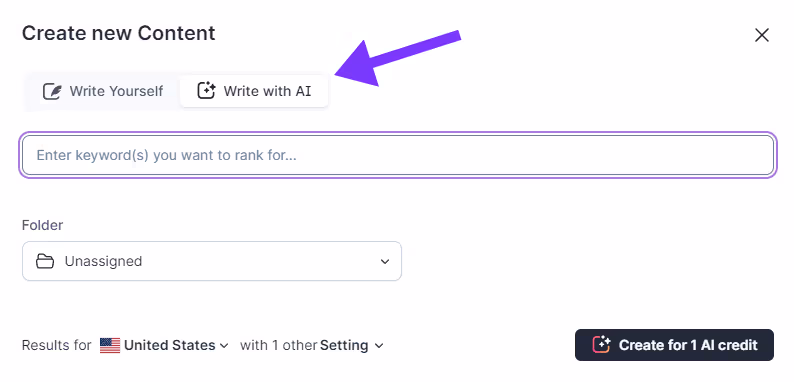Switch to the Write Yourself tab
Image resolution: width=794 pixels, height=382 pixels.
(x=103, y=91)
